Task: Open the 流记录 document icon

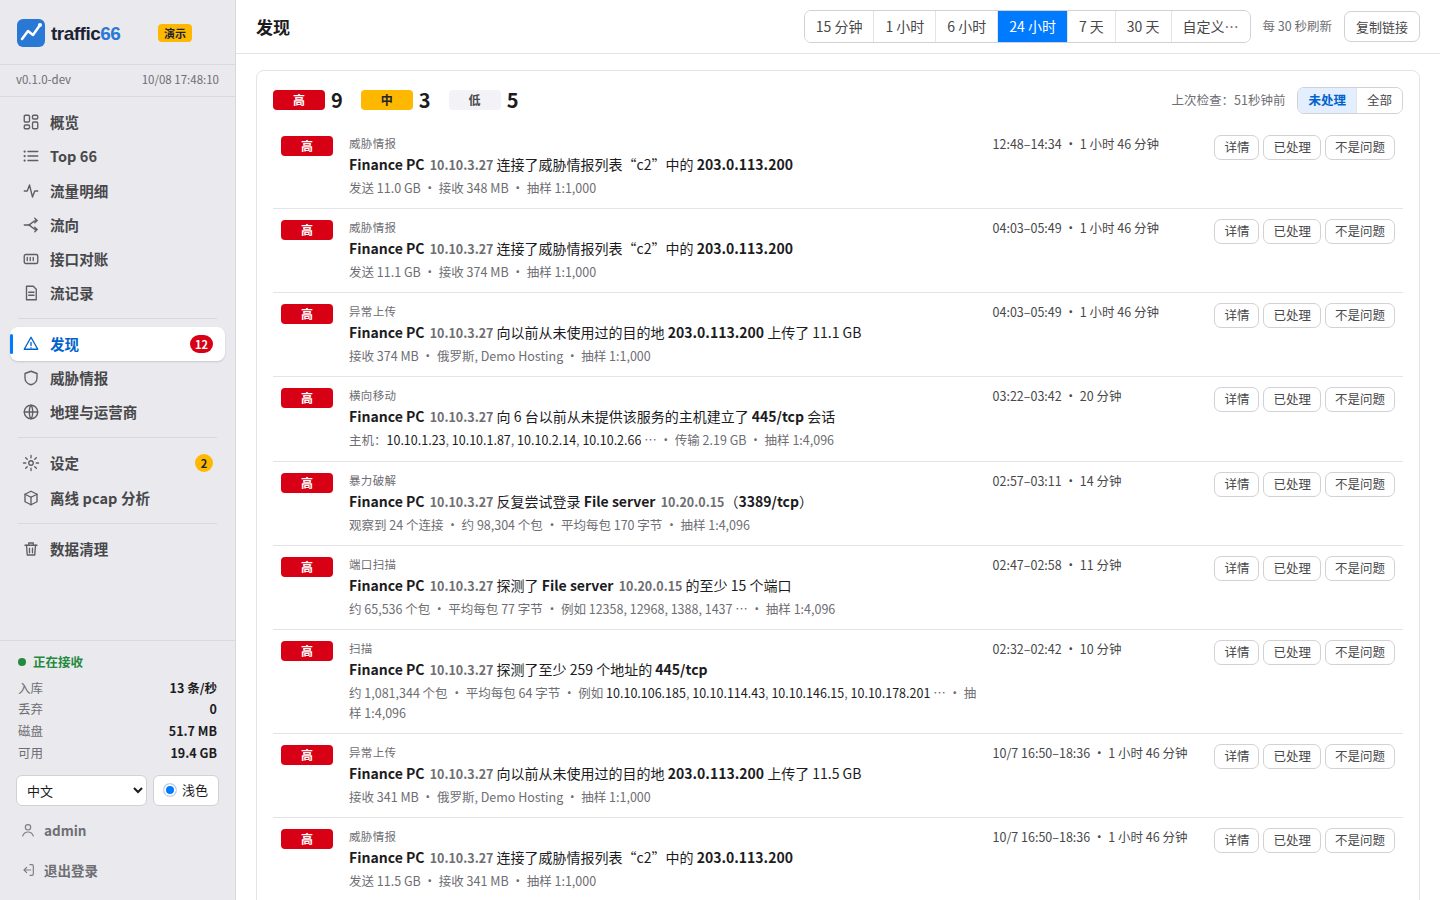Action: coord(31,293)
